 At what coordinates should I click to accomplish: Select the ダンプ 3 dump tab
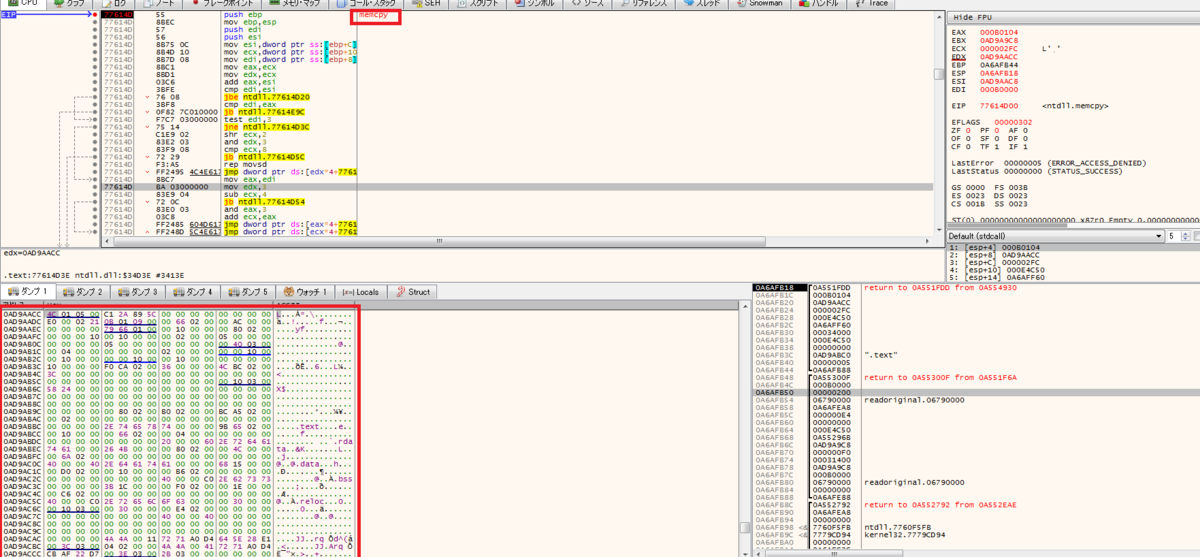click(140, 292)
